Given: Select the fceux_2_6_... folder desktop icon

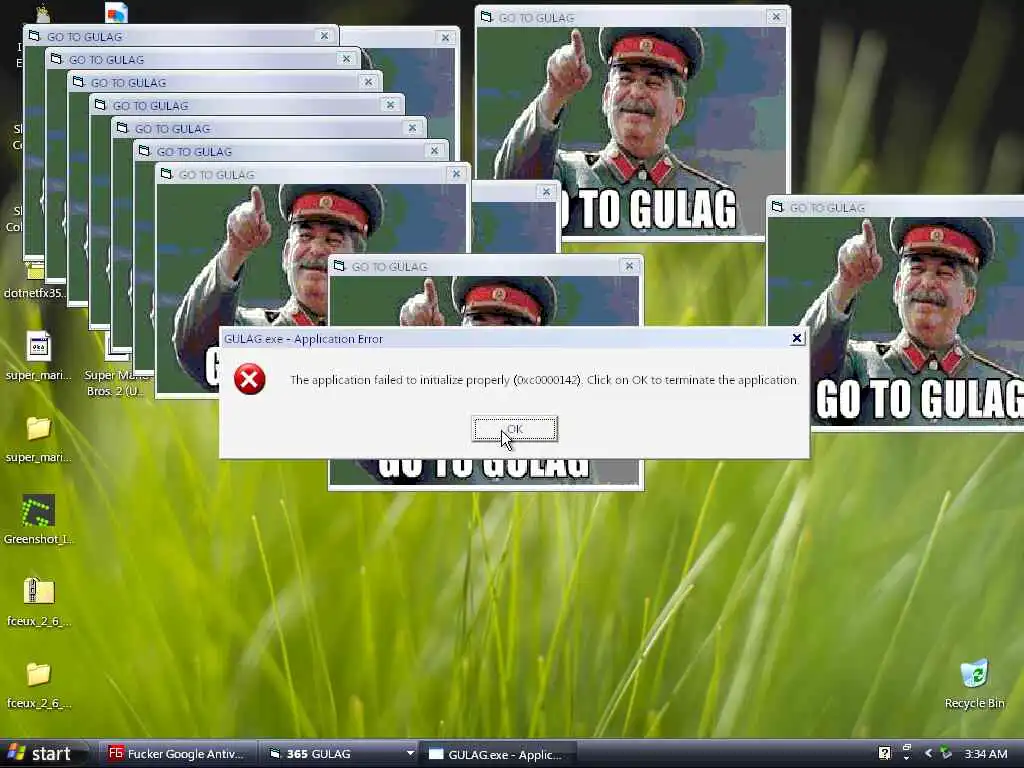Looking at the screenshot, I should point(39,684).
